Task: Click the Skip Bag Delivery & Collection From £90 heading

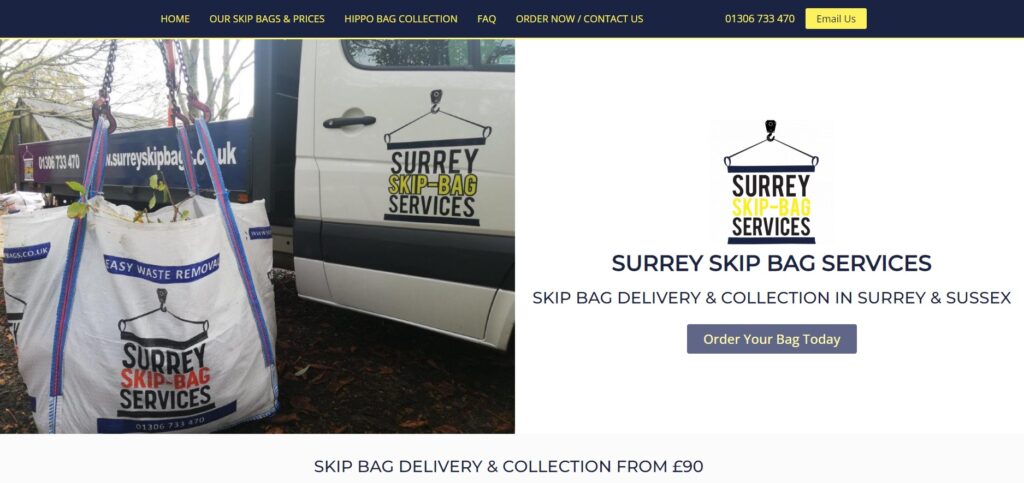Action: pyautogui.click(x=508, y=466)
